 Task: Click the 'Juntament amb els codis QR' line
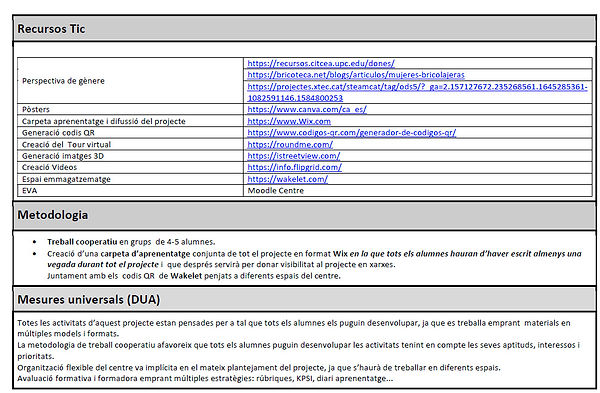194,276
